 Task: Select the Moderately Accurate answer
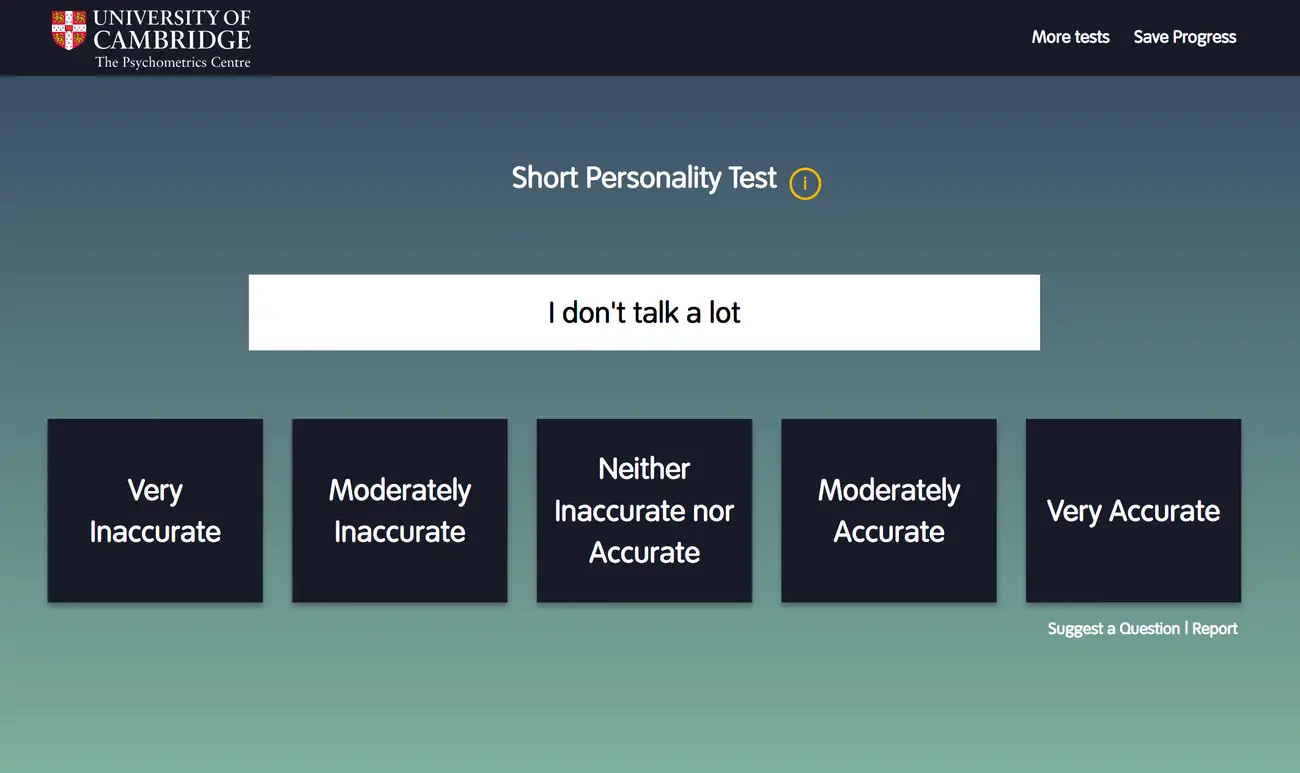coord(889,511)
